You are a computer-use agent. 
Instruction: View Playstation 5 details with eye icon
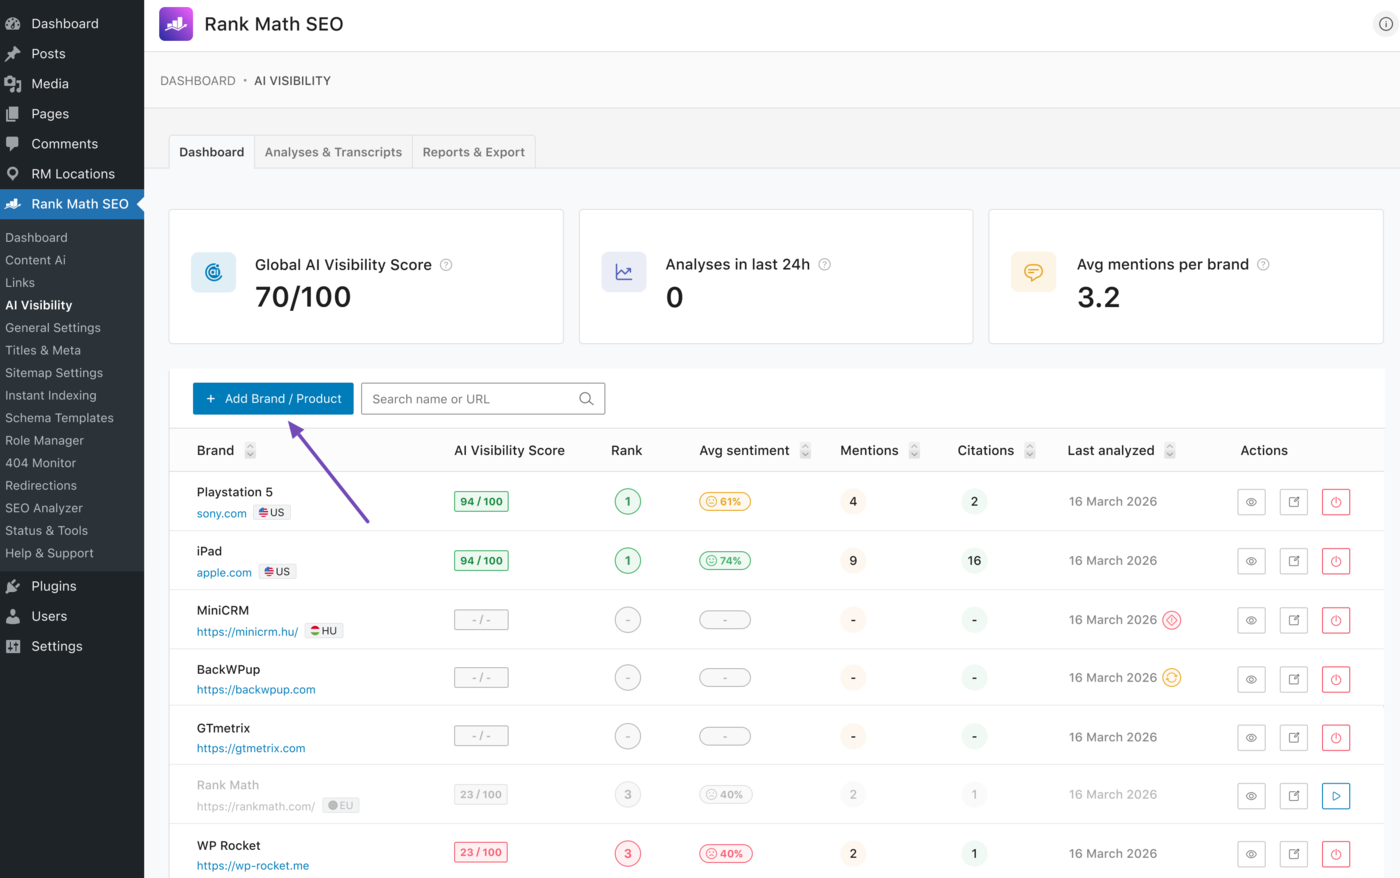[1251, 502]
